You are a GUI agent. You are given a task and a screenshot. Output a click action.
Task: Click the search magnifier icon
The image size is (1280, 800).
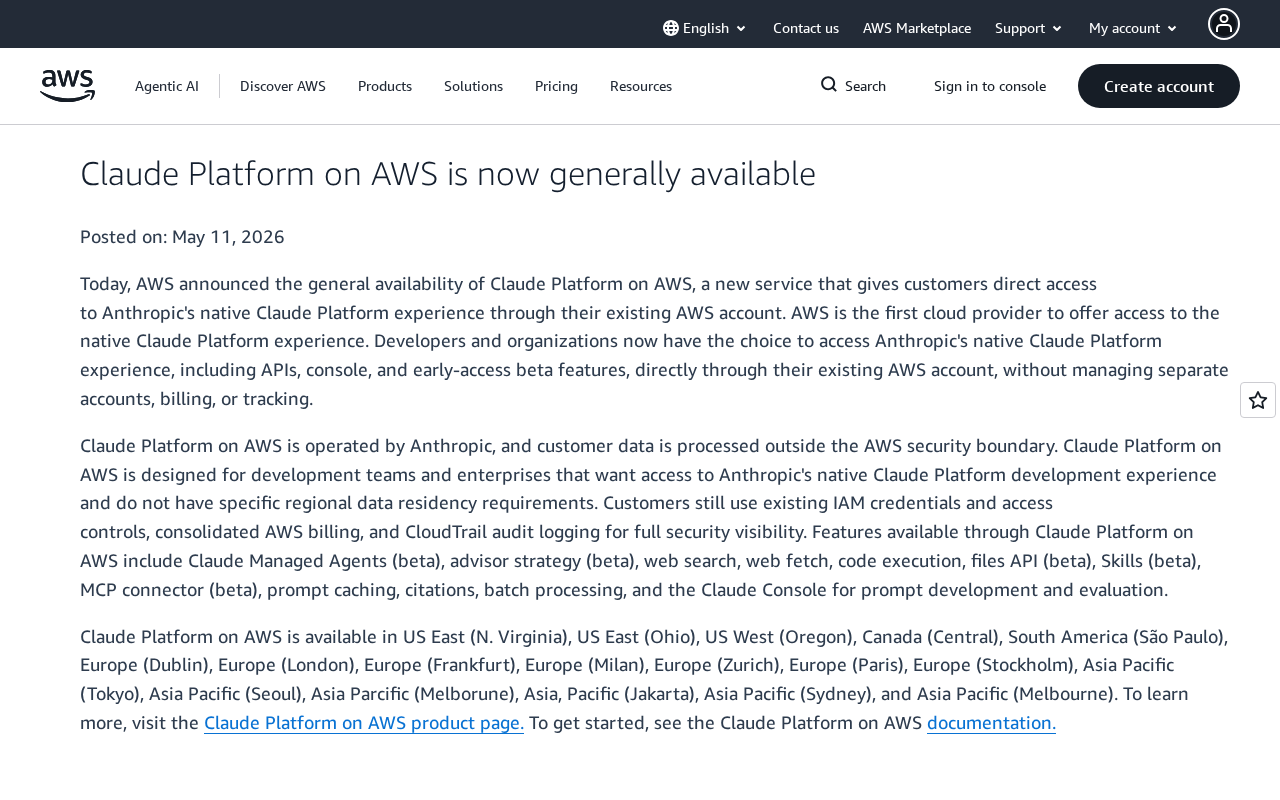coord(829,85)
